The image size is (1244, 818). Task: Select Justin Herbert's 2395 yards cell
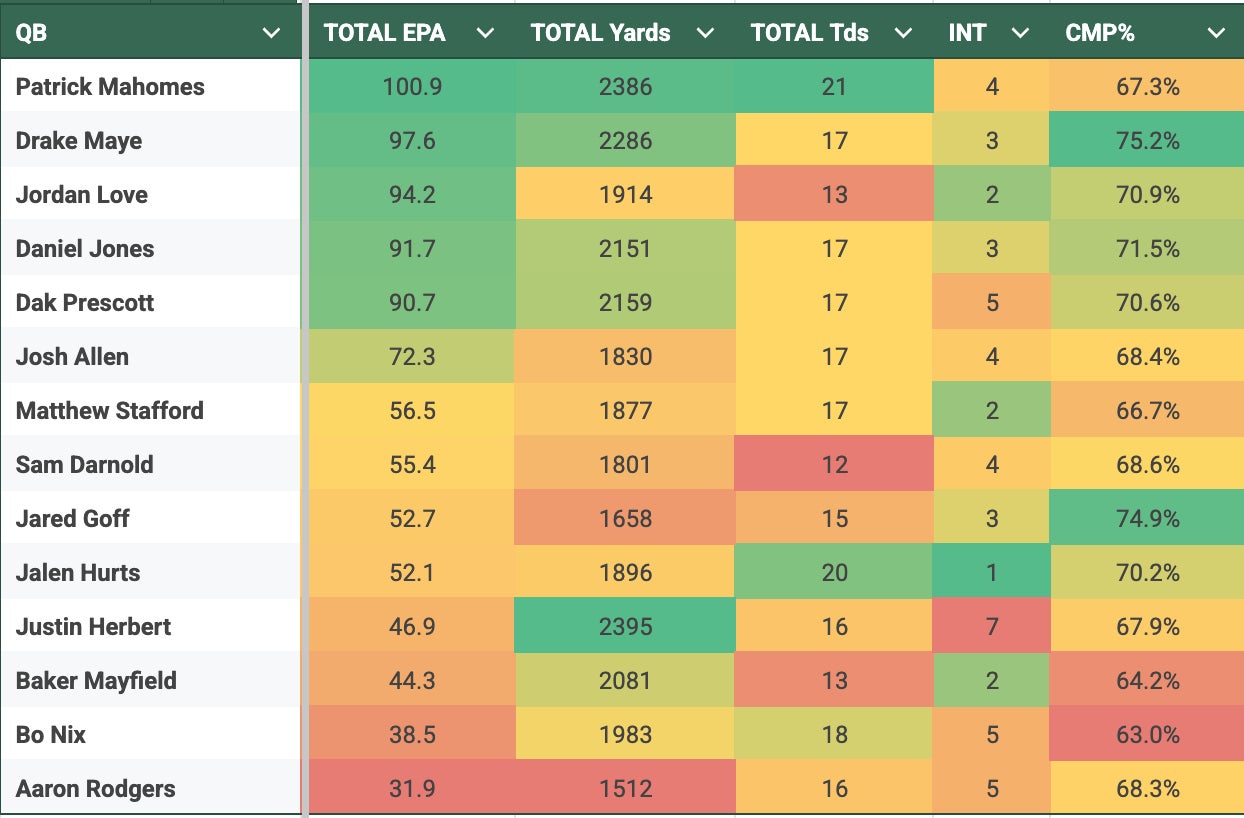tap(624, 627)
